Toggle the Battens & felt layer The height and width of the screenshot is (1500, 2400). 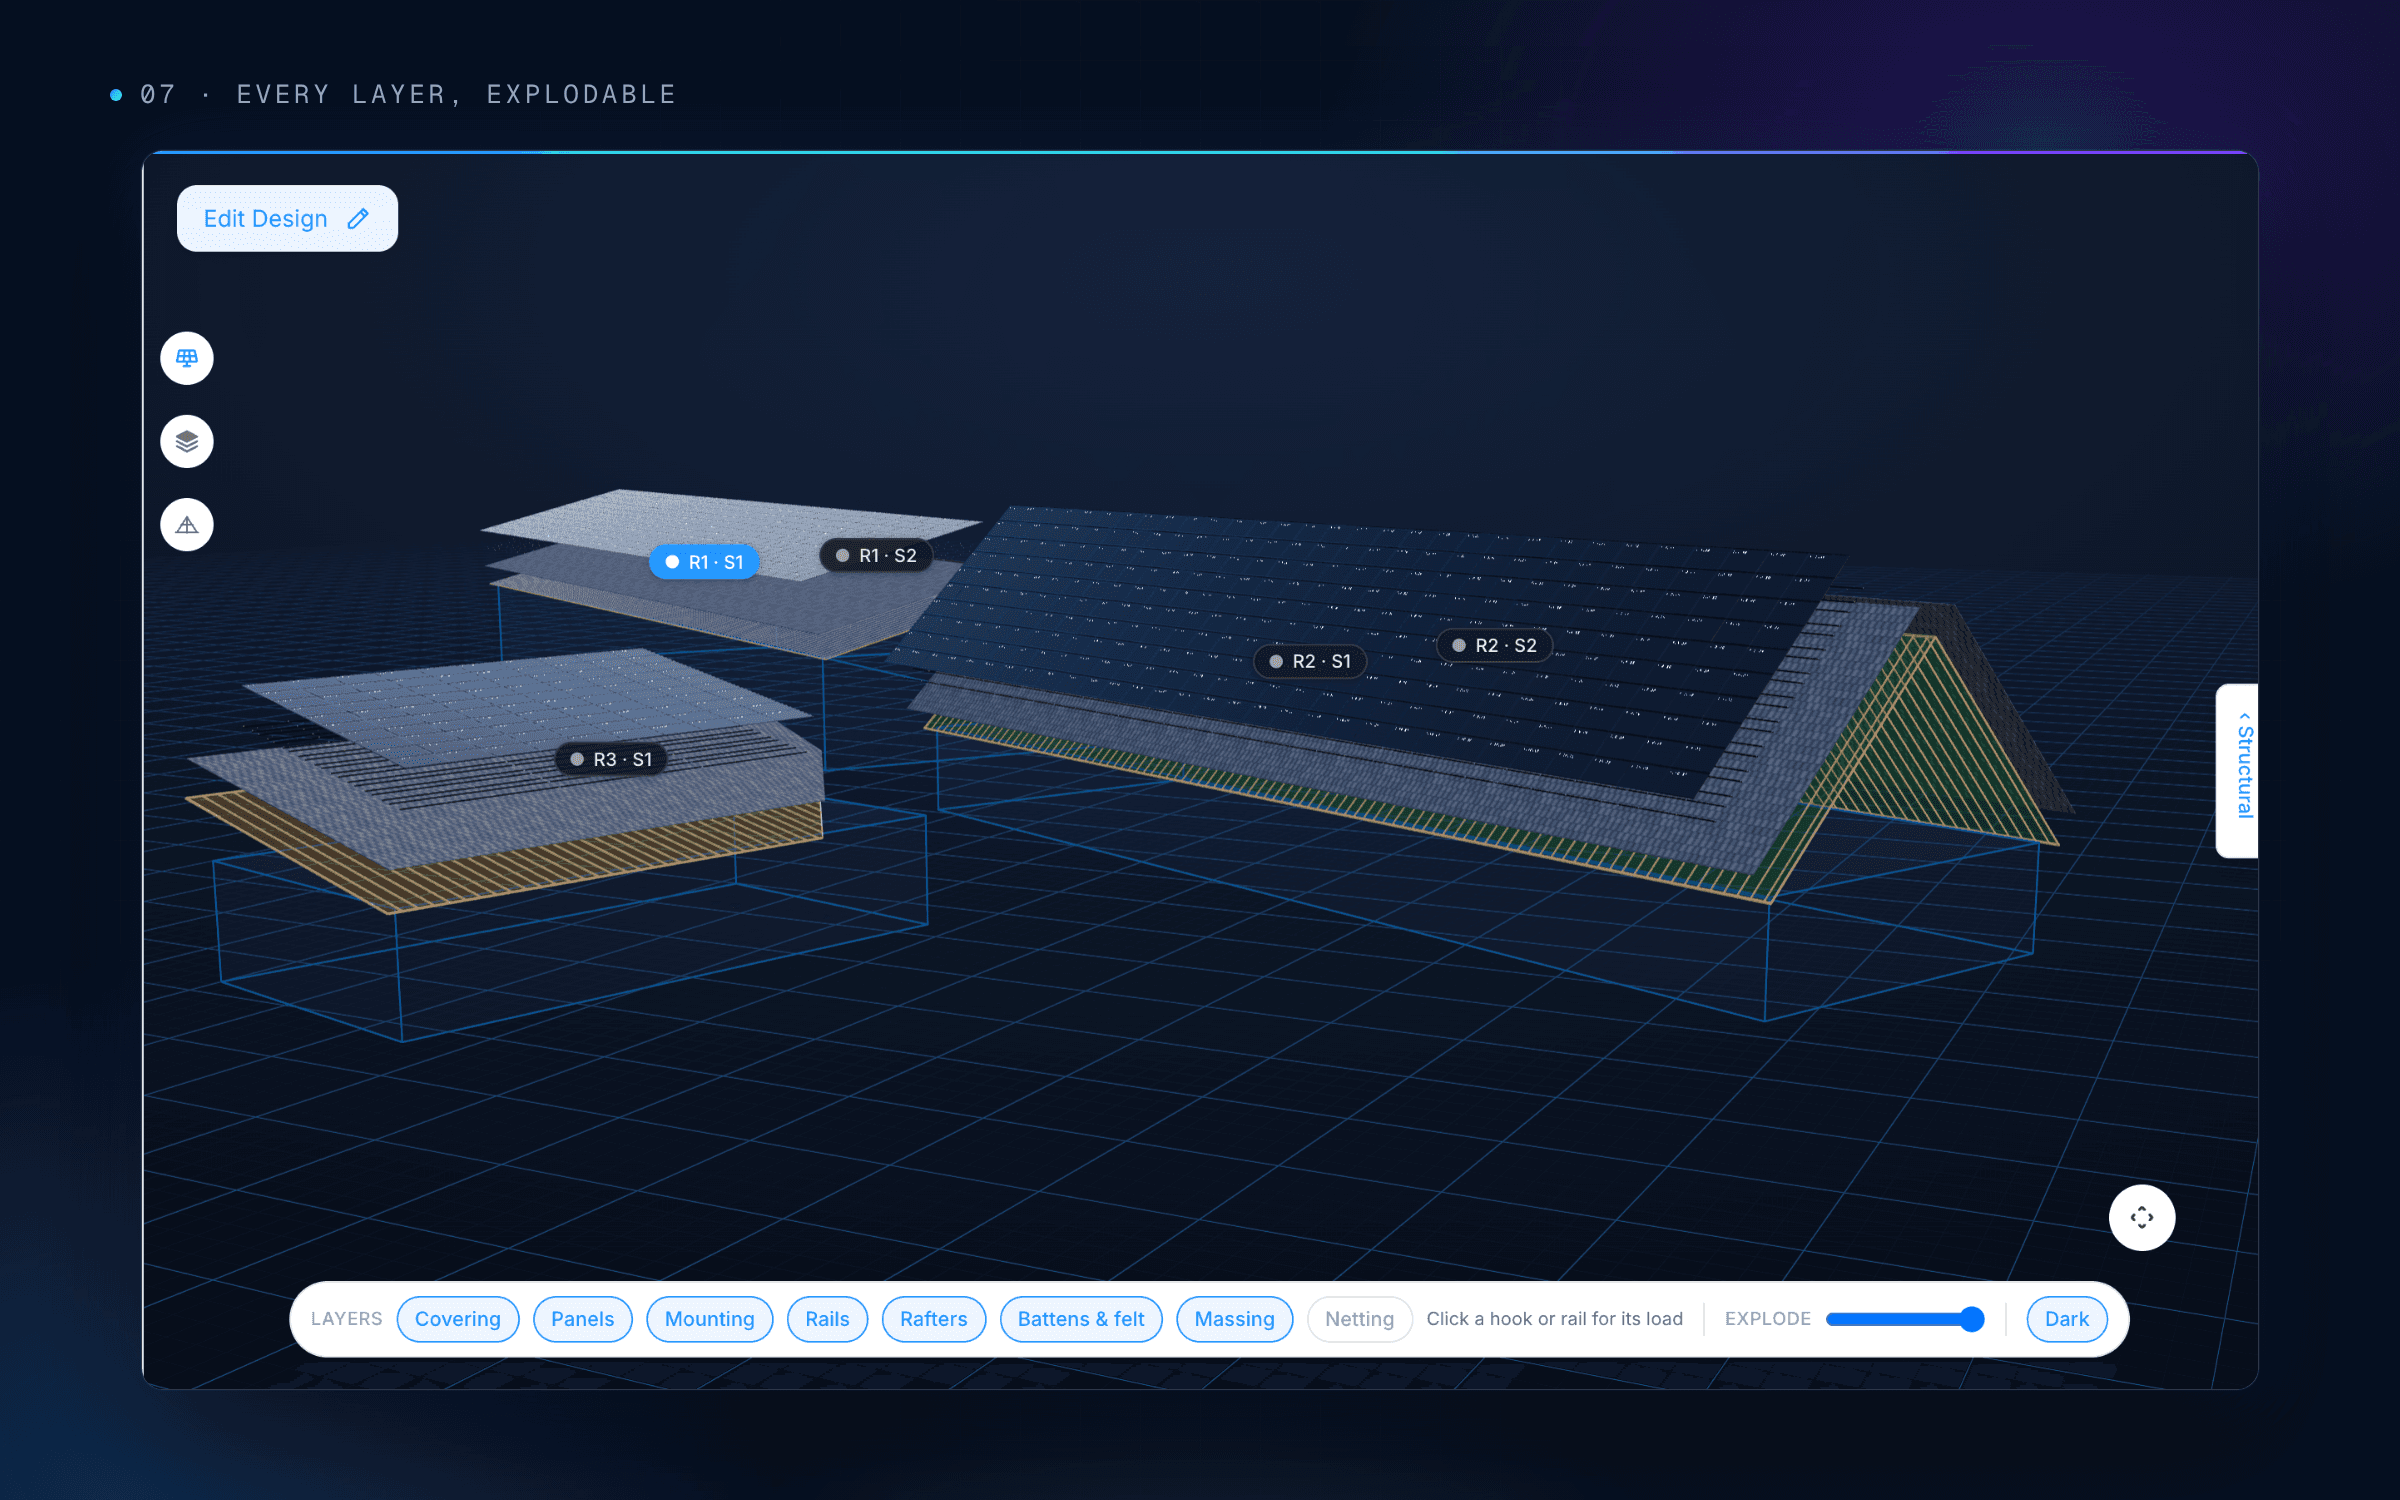1081,1319
